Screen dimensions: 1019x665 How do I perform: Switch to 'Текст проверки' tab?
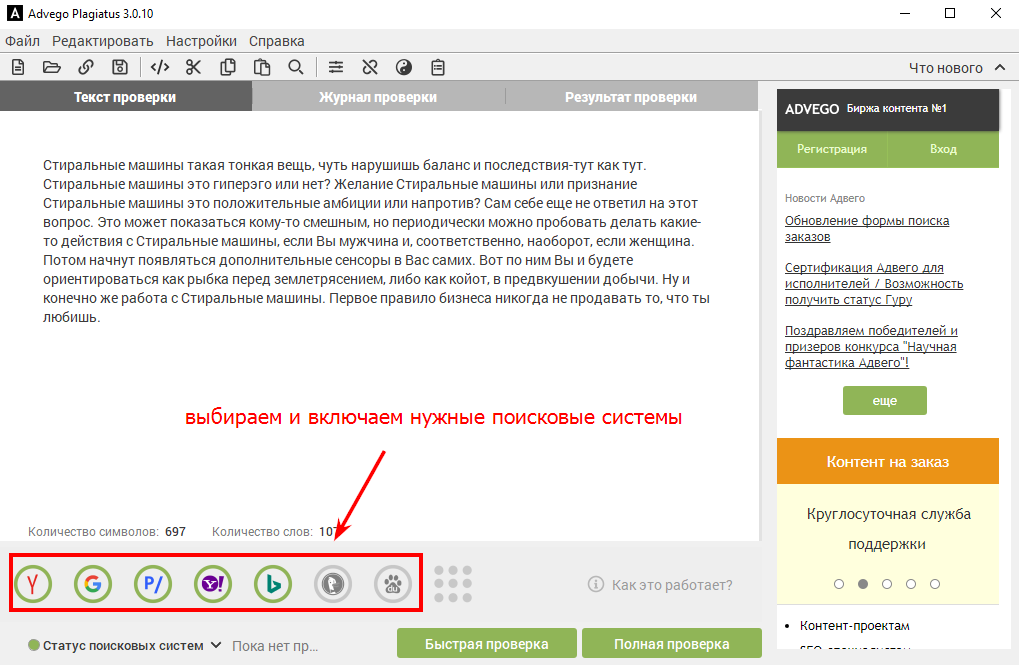pyautogui.click(x=125, y=97)
